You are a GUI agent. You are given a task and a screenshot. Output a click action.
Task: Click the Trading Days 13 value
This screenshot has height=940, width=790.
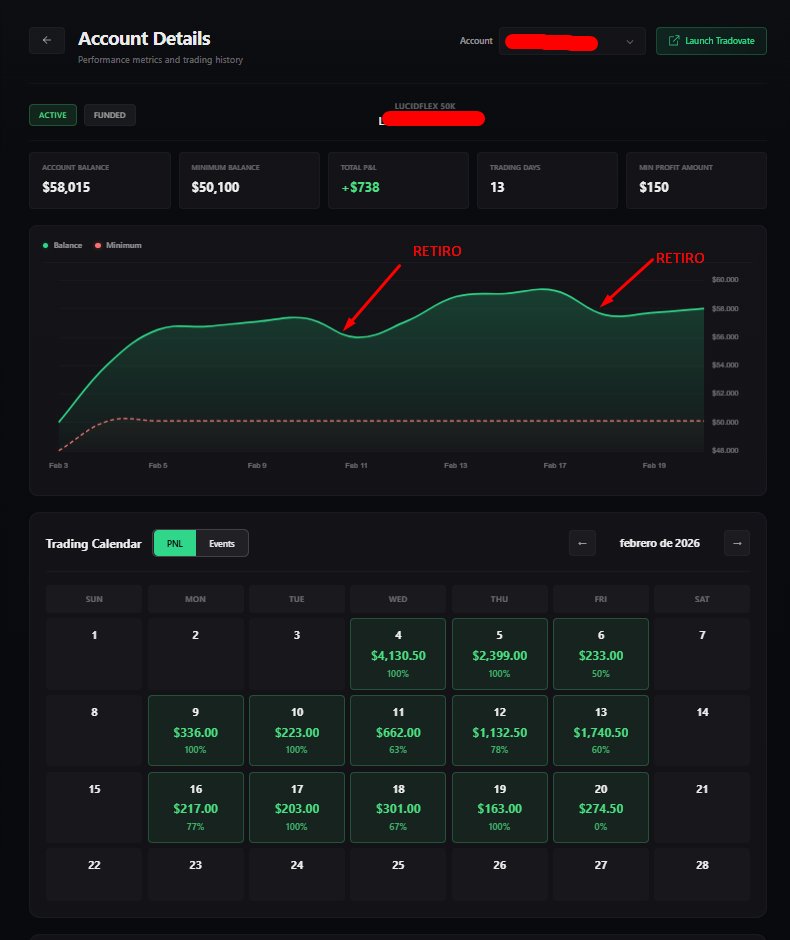click(x=497, y=188)
